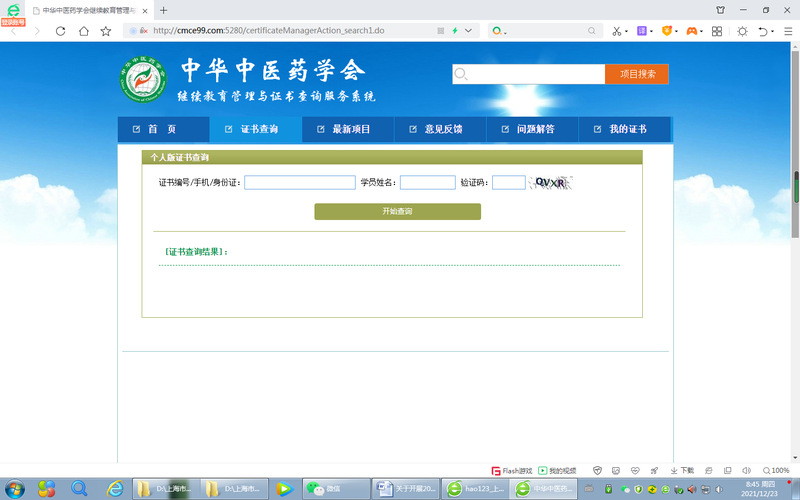800x500 pixels.
Task: Click the QR code icon in address bar
Action: pyautogui.click(x=440, y=31)
